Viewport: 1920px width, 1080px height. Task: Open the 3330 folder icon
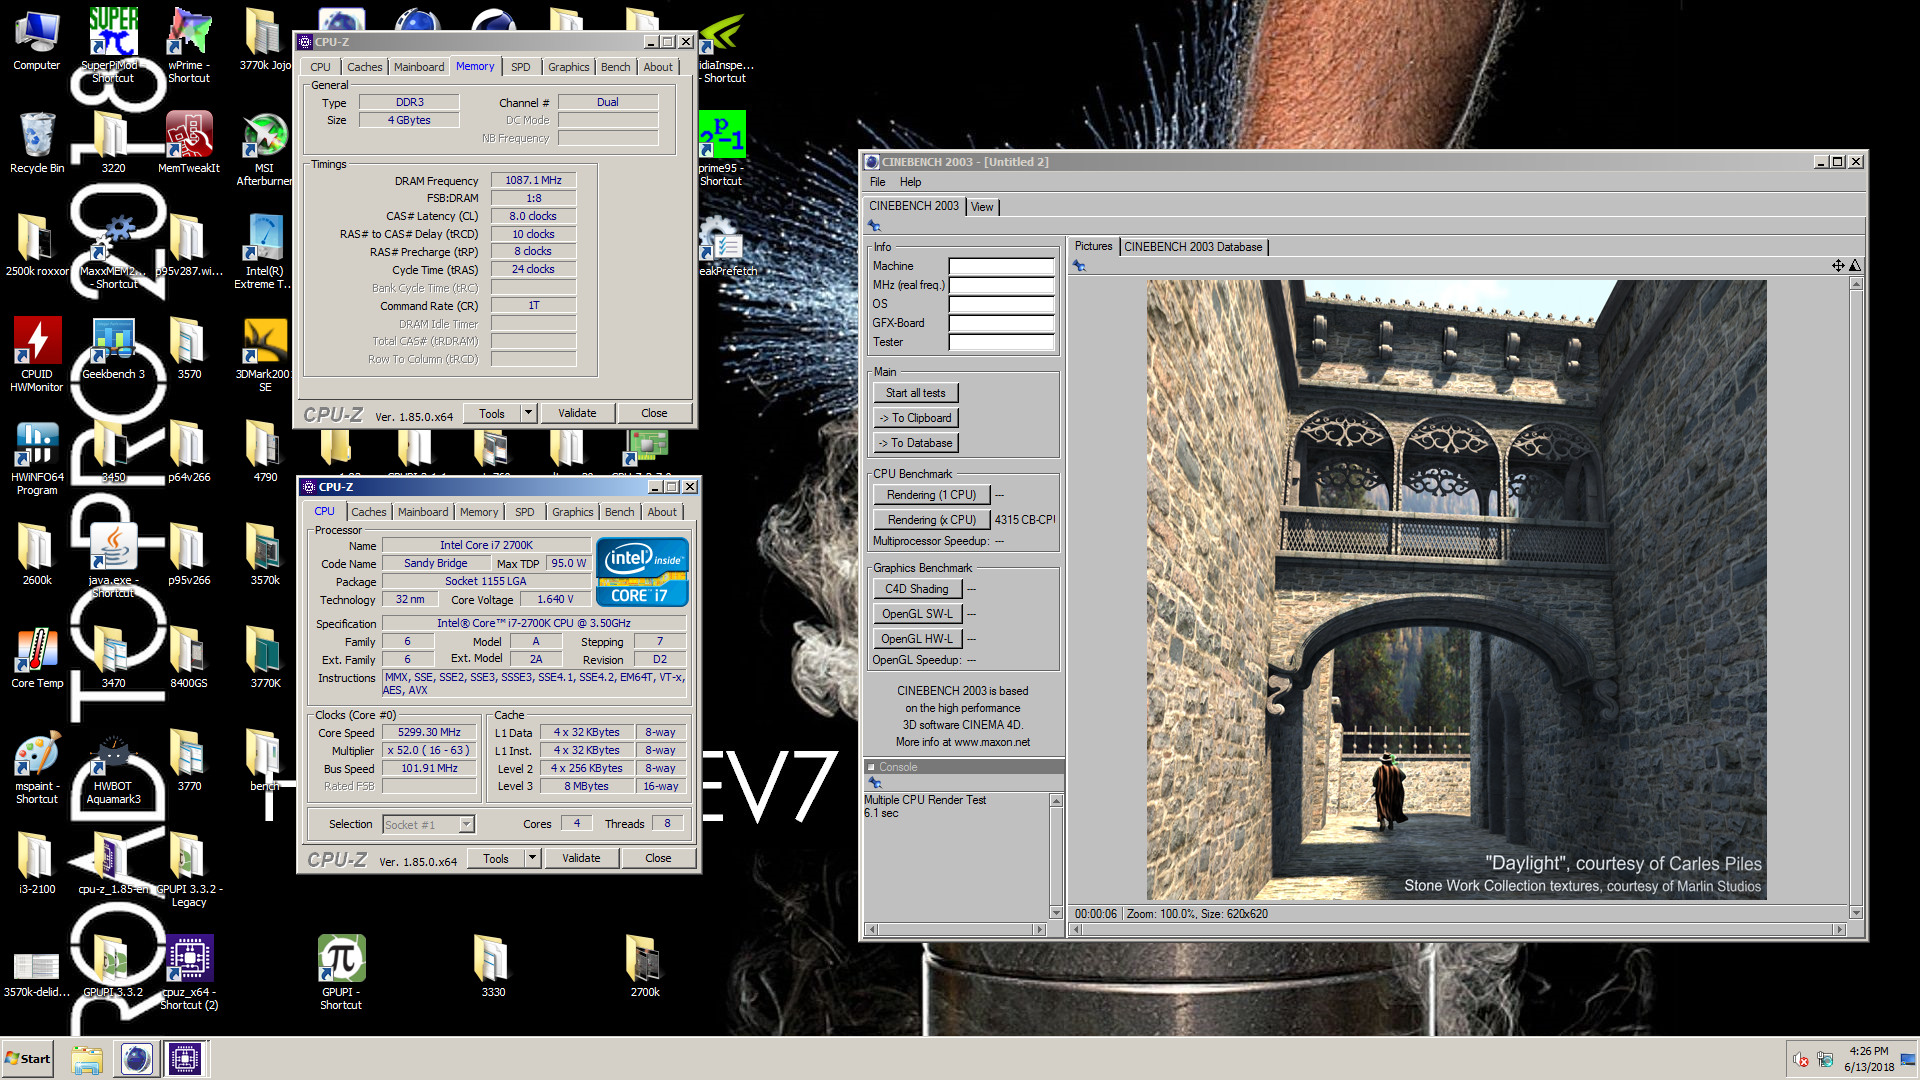pos(493,966)
